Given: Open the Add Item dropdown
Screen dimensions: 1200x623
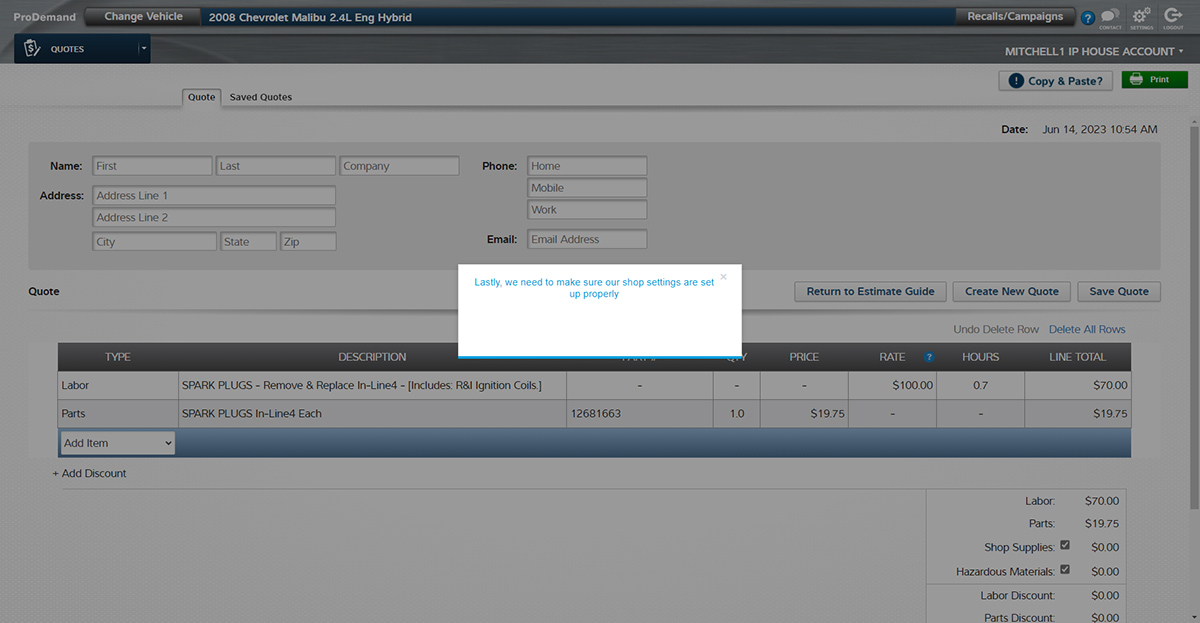Looking at the screenshot, I should (x=117, y=443).
